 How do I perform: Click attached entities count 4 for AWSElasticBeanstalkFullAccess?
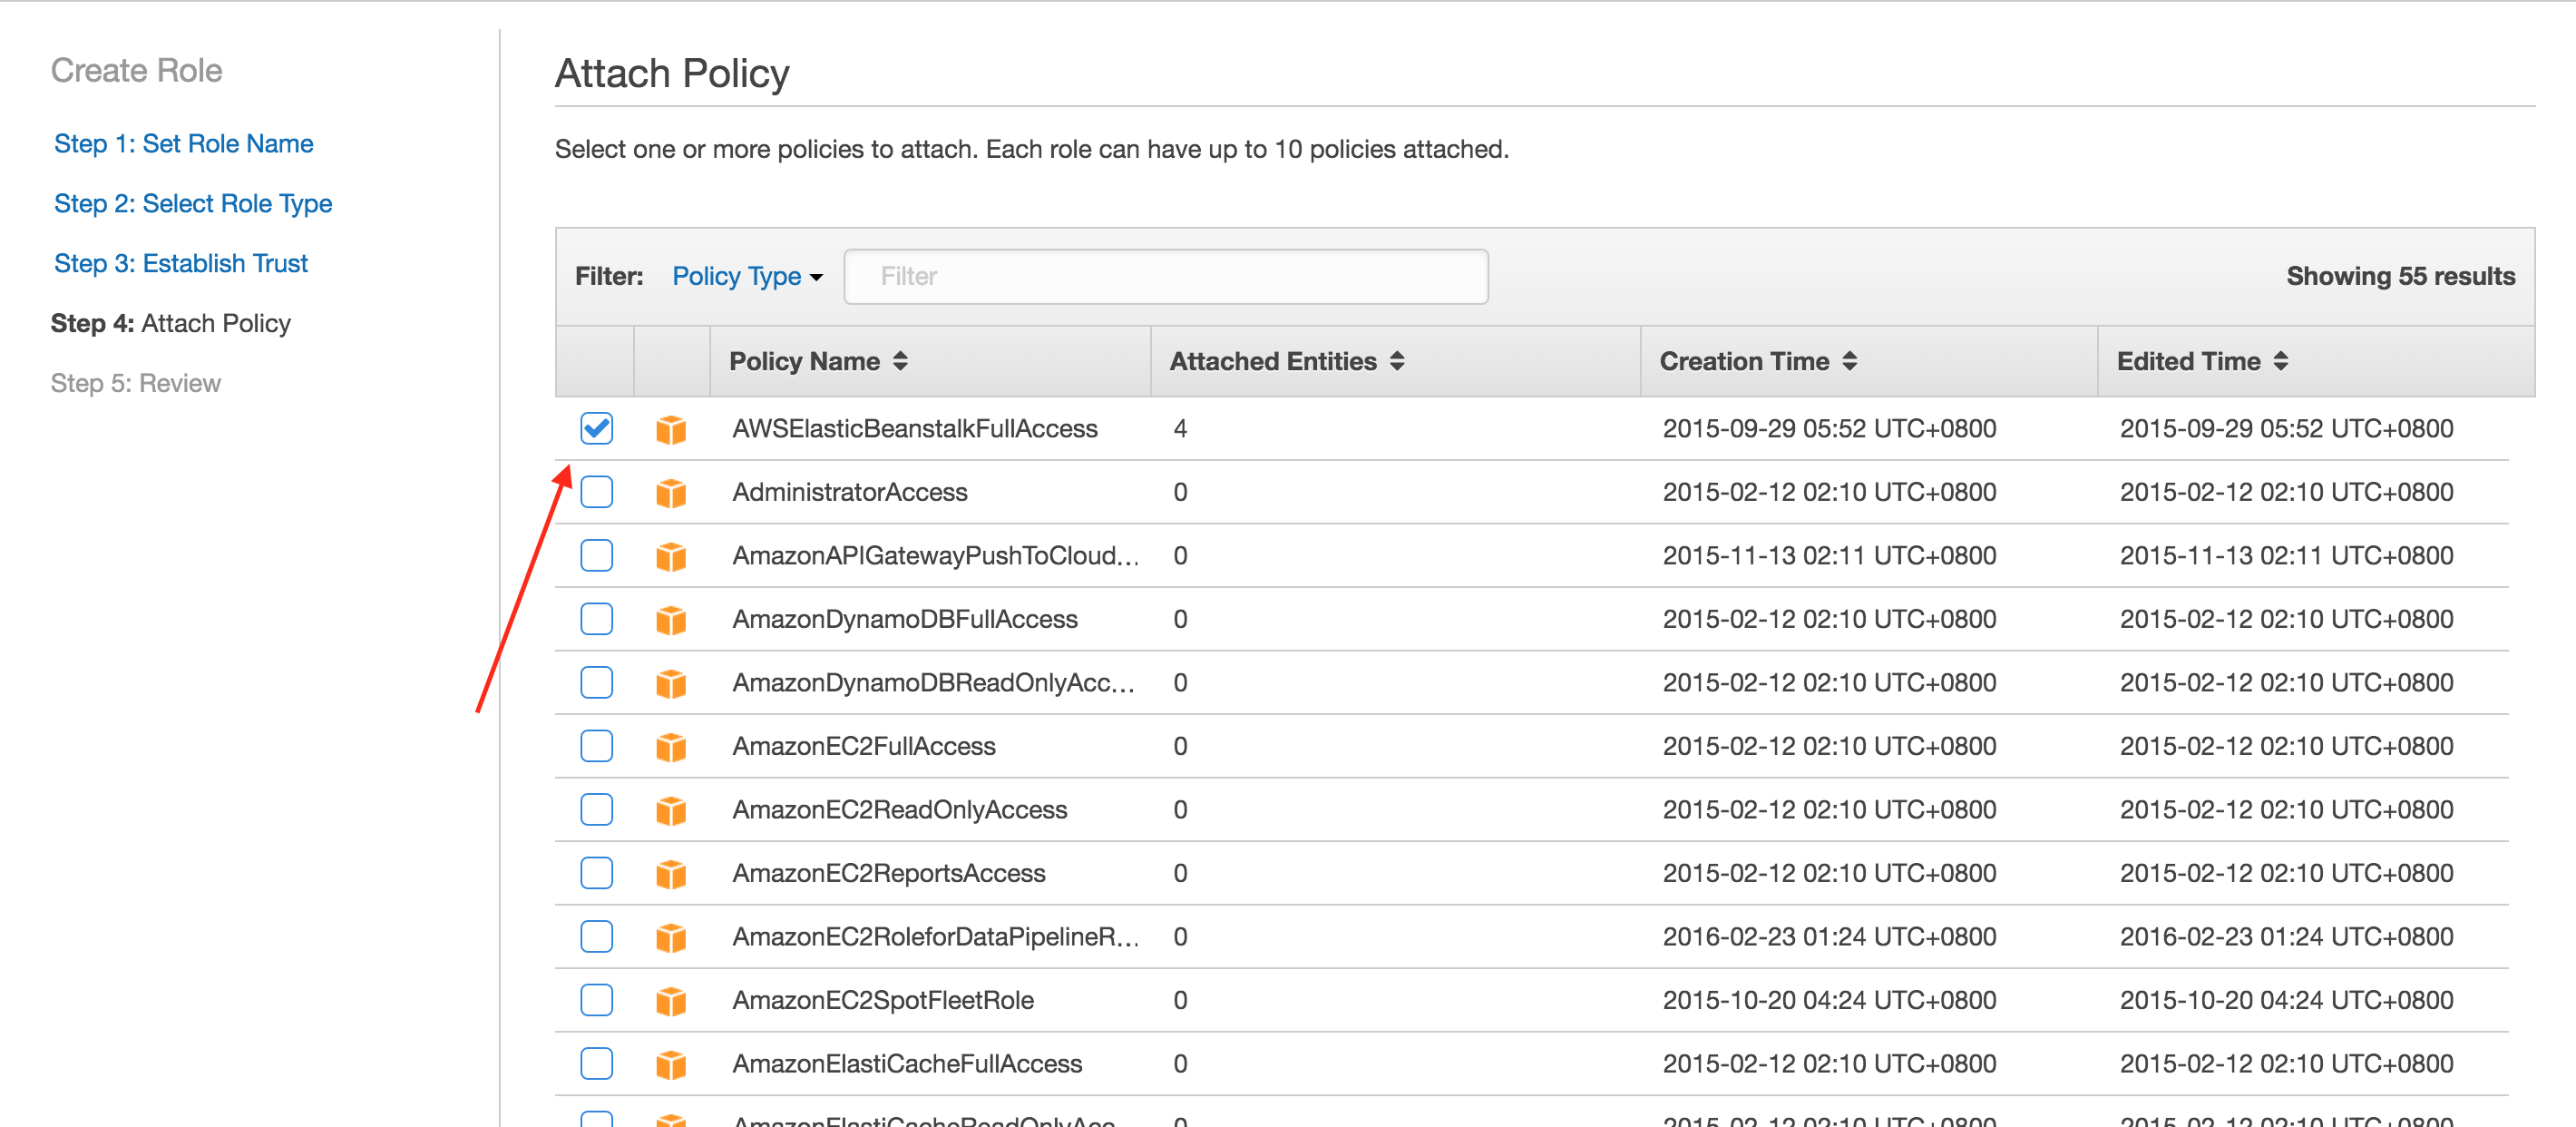pos(1181,429)
